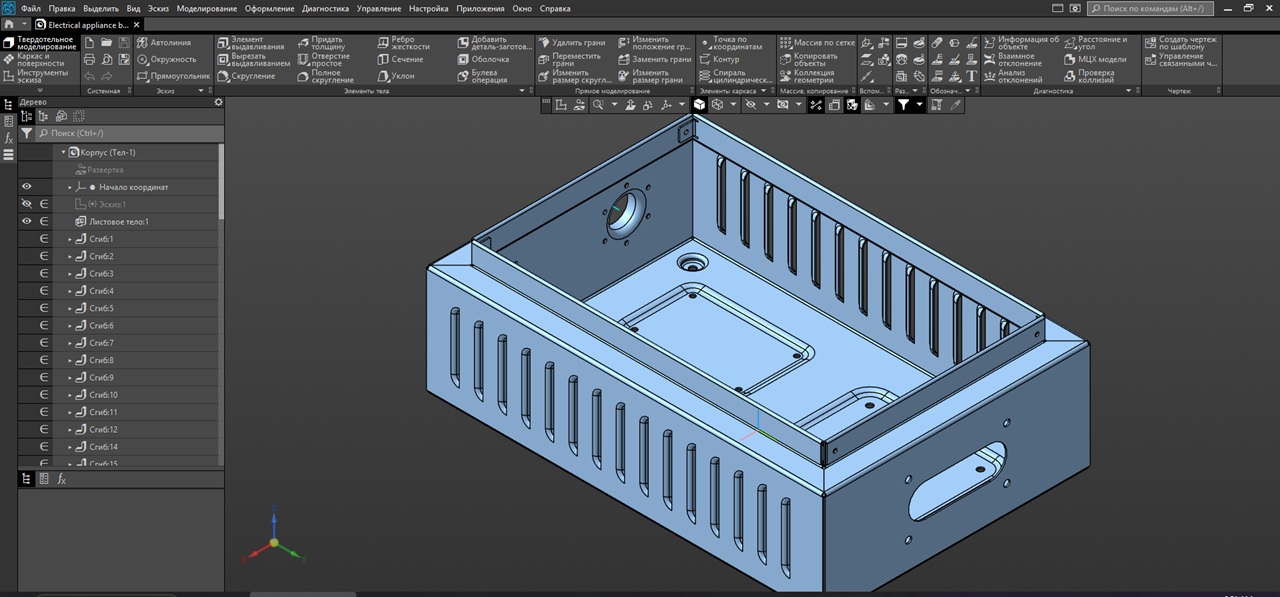Open tree panel settings gear
This screenshot has height=597, width=1280.
(x=218, y=102)
